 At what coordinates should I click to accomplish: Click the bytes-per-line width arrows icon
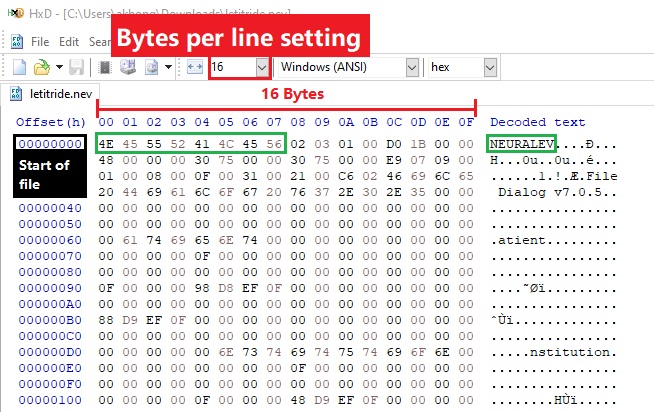pyautogui.click(x=195, y=68)
